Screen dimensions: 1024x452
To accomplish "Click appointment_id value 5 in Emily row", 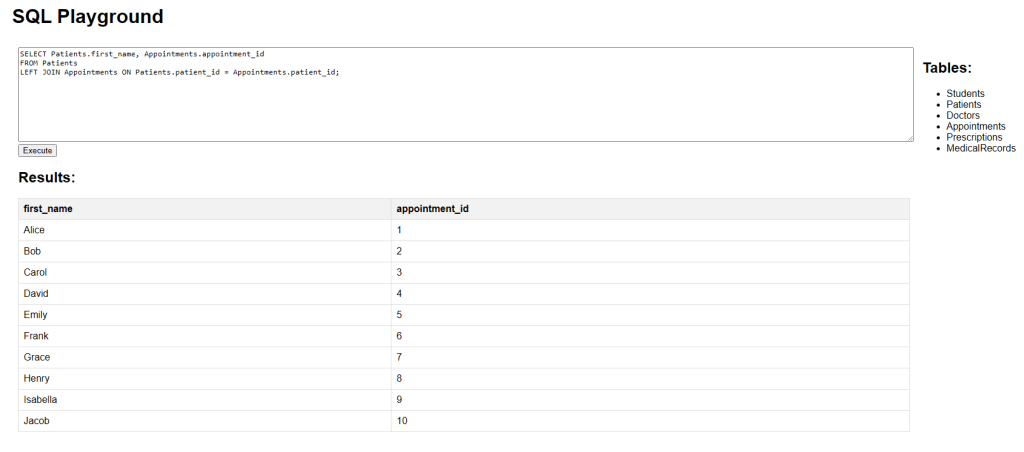I will point(650,315).
